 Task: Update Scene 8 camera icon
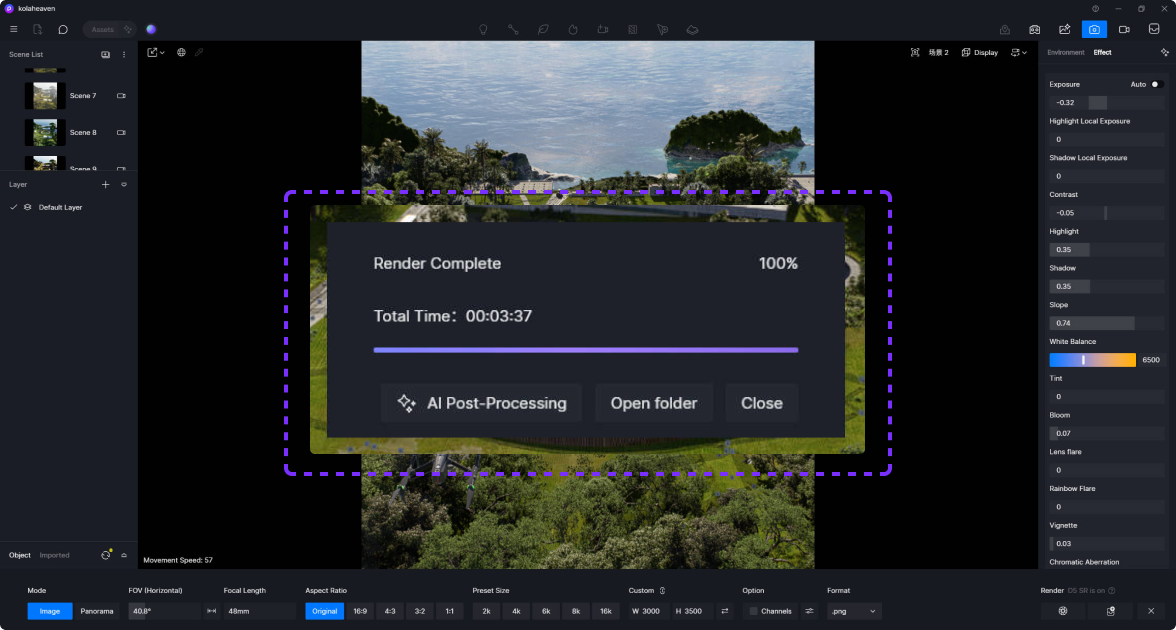pyautogui.click(x=121, y=133)
